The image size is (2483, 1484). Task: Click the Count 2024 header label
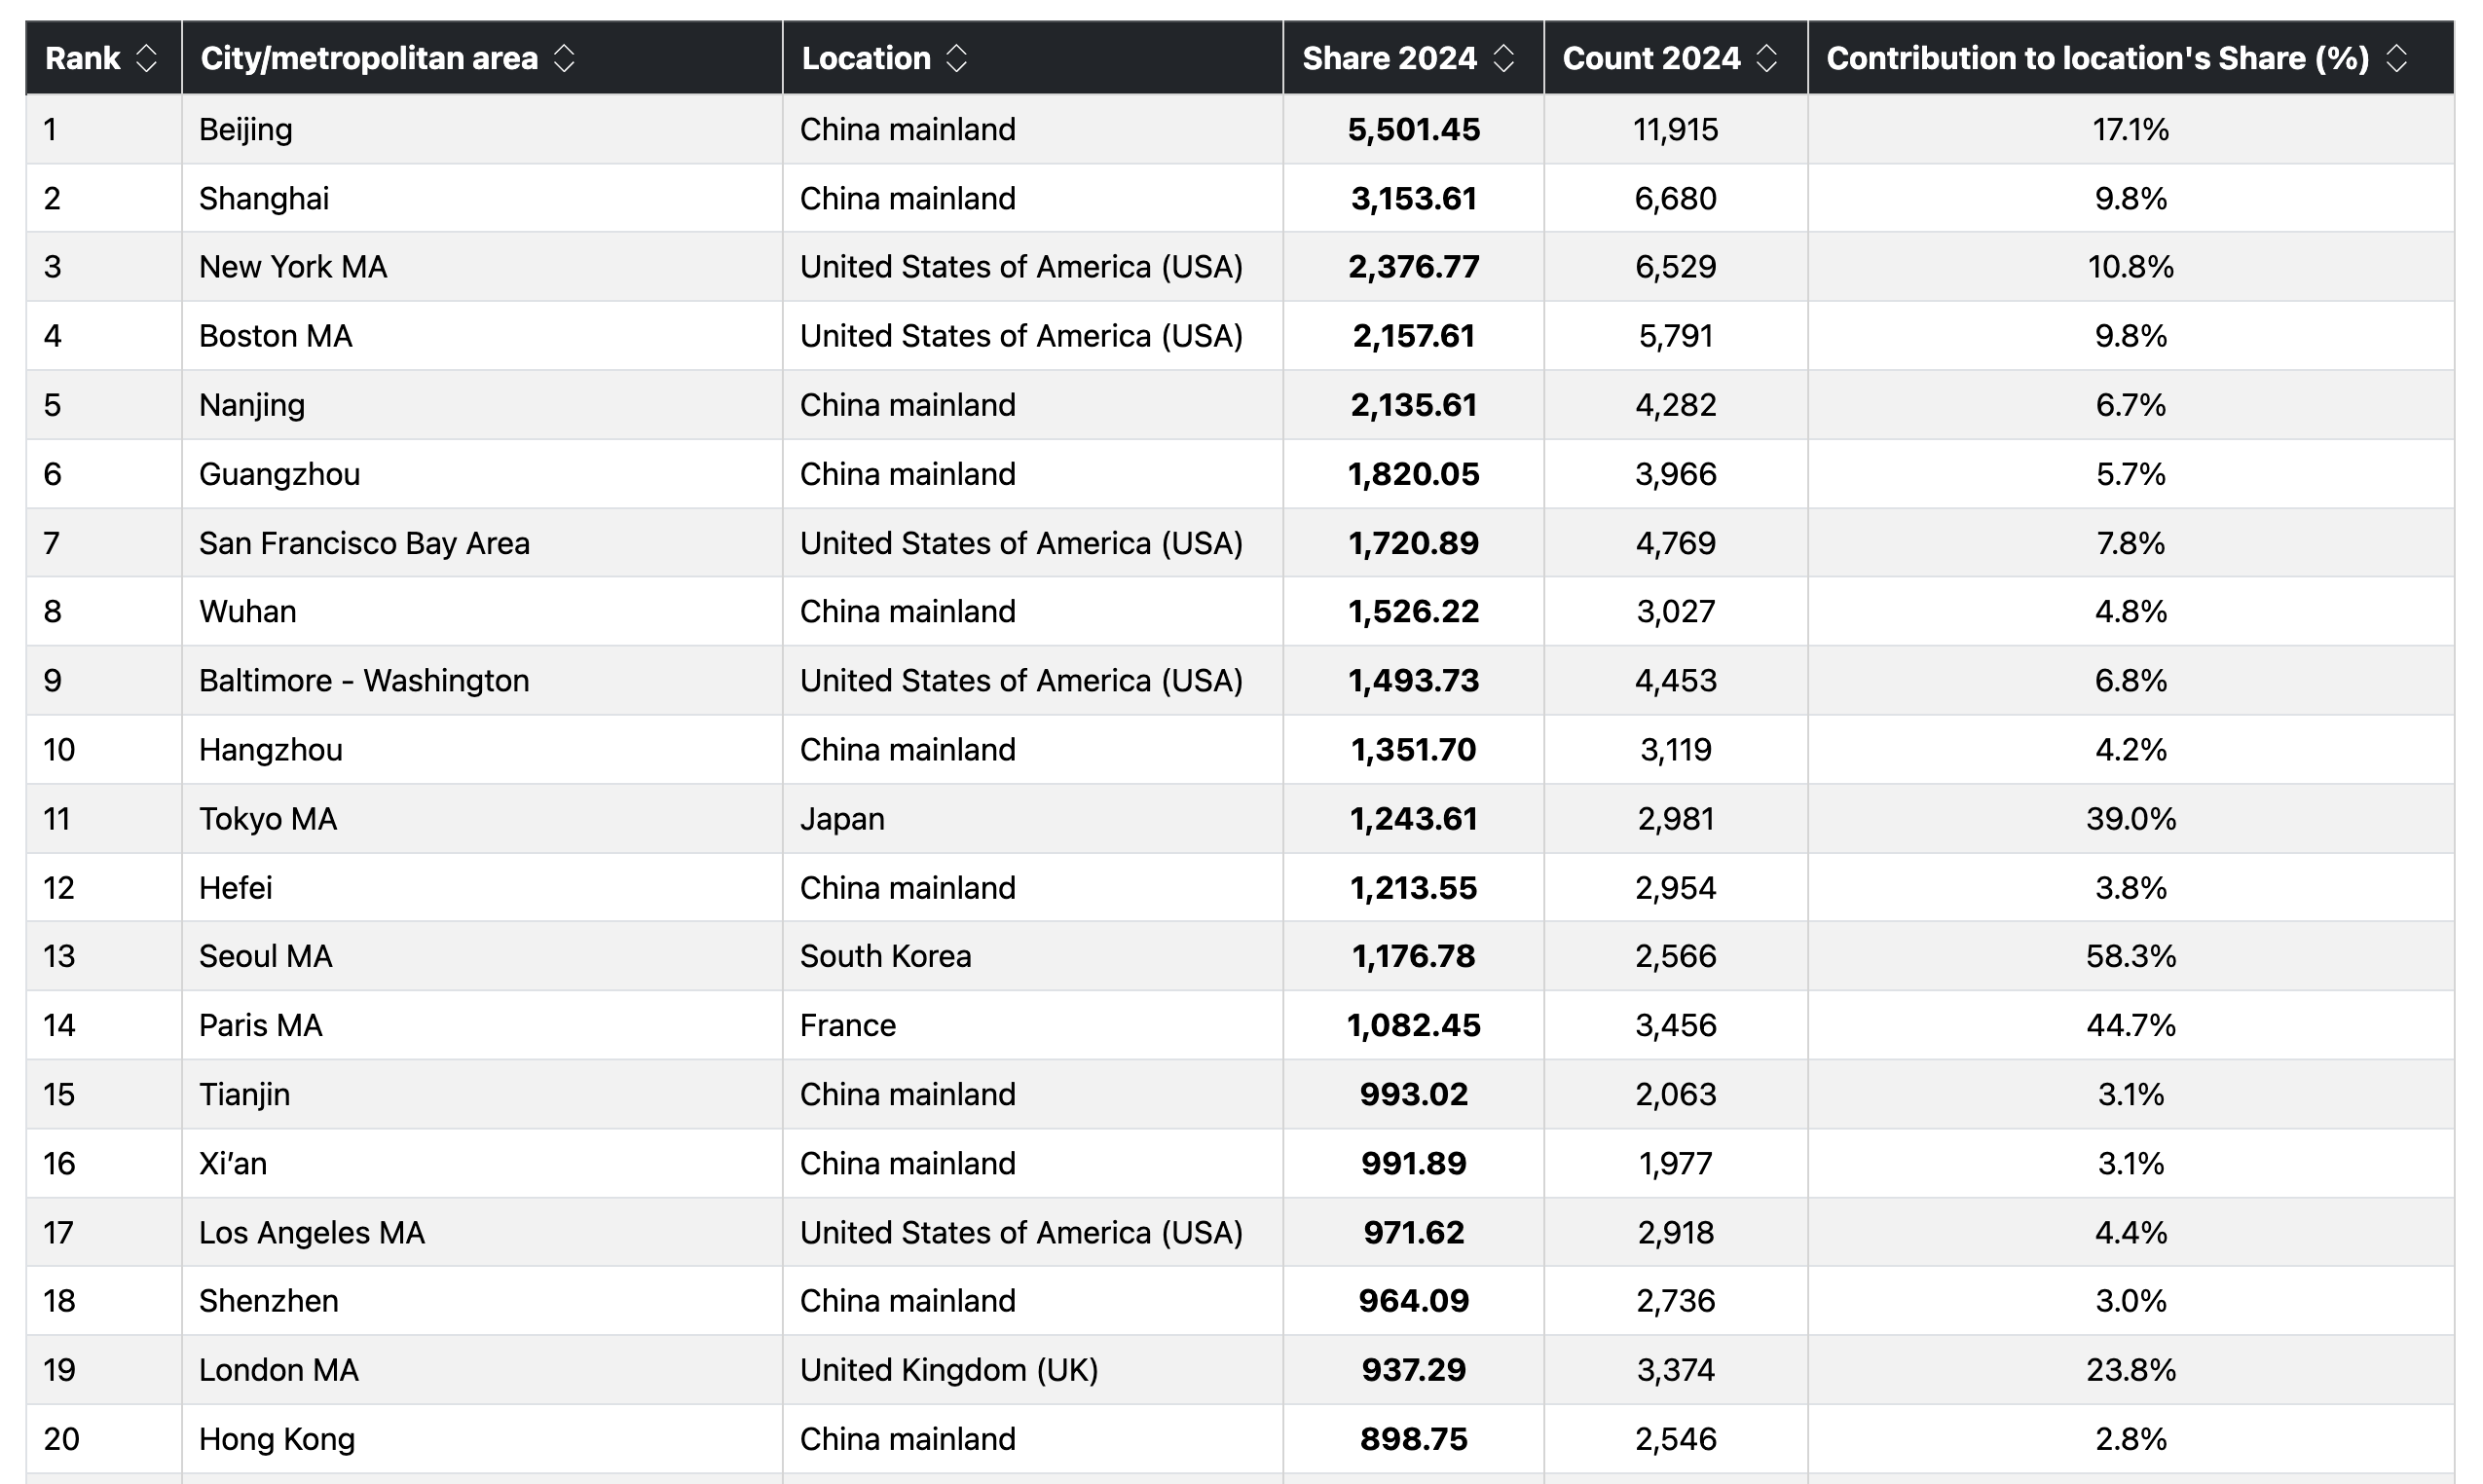click(x=1651, y=58)
